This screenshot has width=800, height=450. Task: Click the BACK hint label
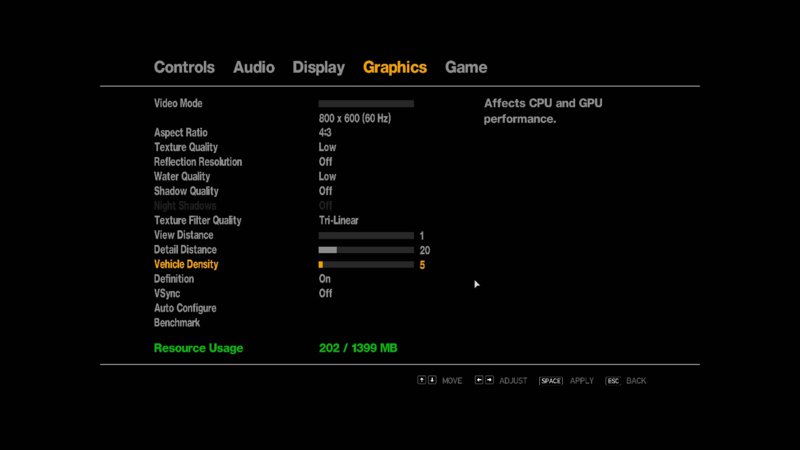[636, 381]
